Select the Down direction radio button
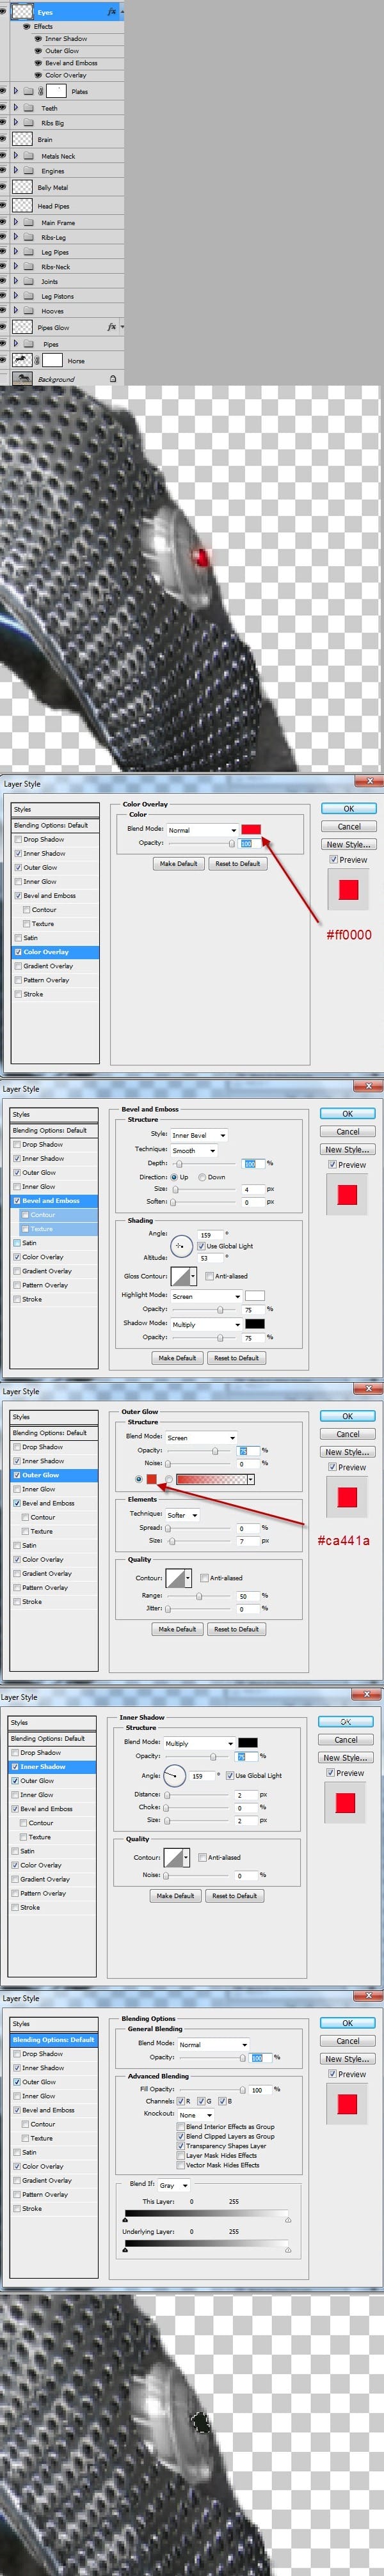This screenshot has width=384, height=2576. tap(203, 1177)
